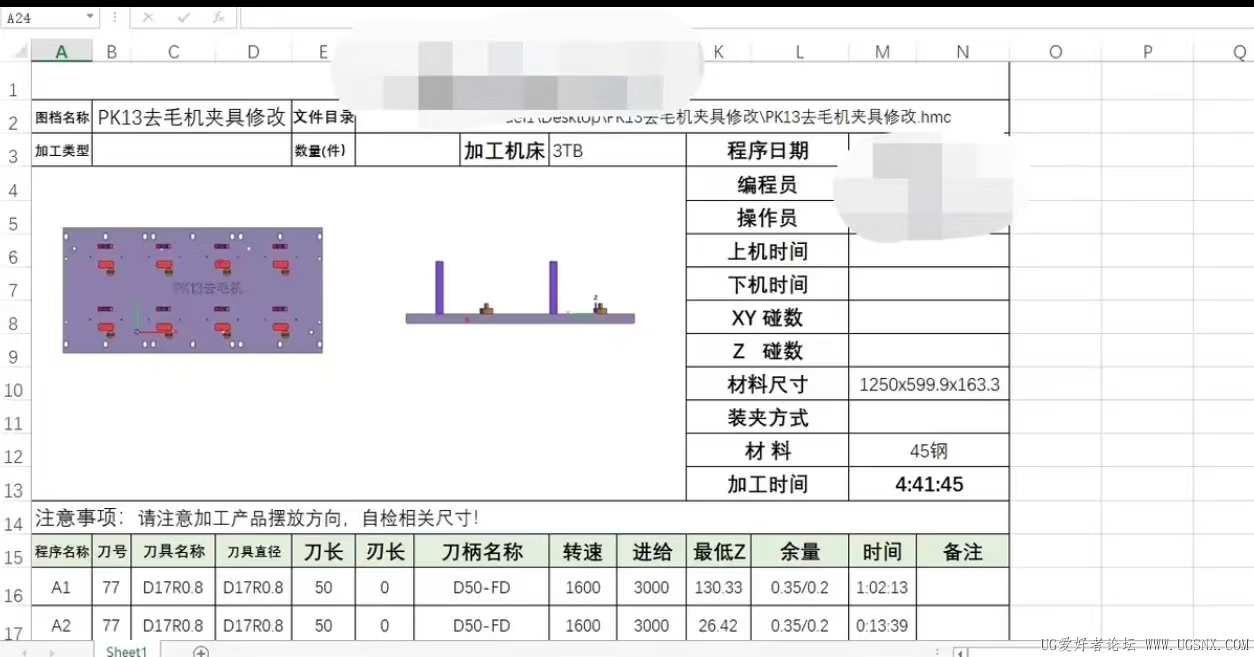Add a new sheet with the plus icon
Screen dimensions: 1254x657
[201, 651]
